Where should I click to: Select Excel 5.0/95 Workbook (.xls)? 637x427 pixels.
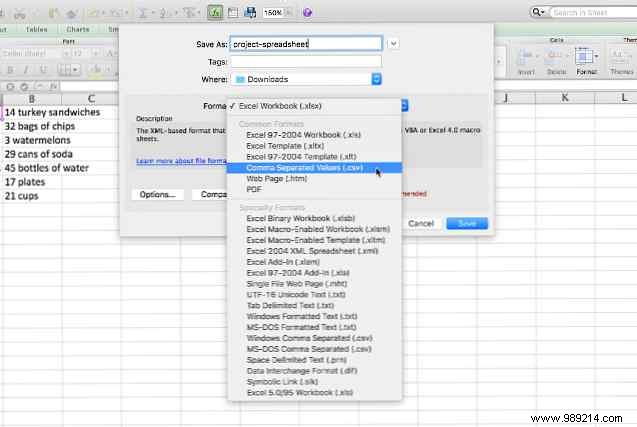click(x=314, y=393)
